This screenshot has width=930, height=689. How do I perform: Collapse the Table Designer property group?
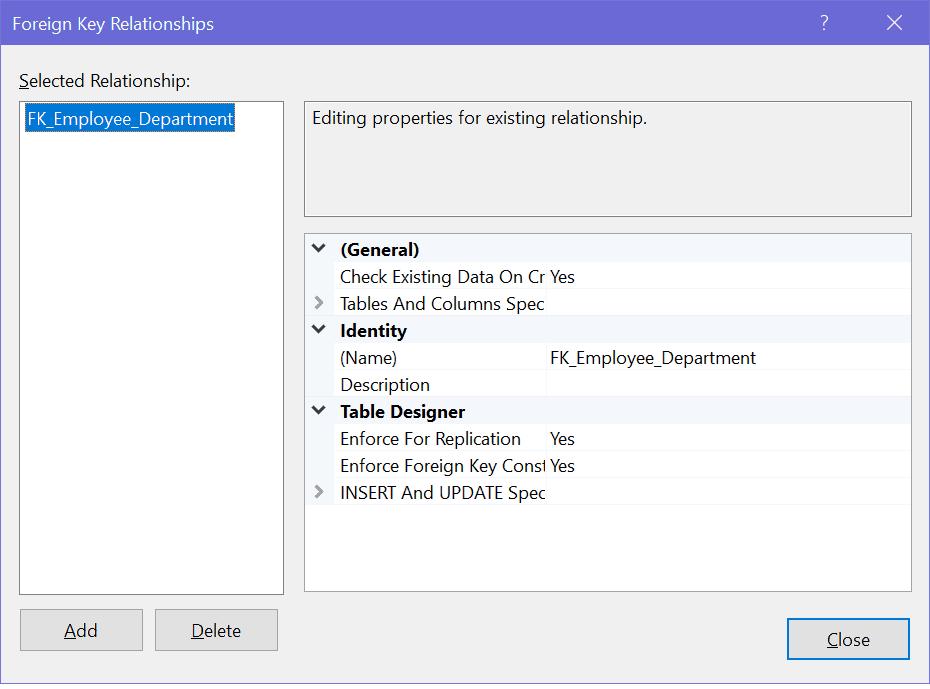pyautogui.click(x=317, y=411)
